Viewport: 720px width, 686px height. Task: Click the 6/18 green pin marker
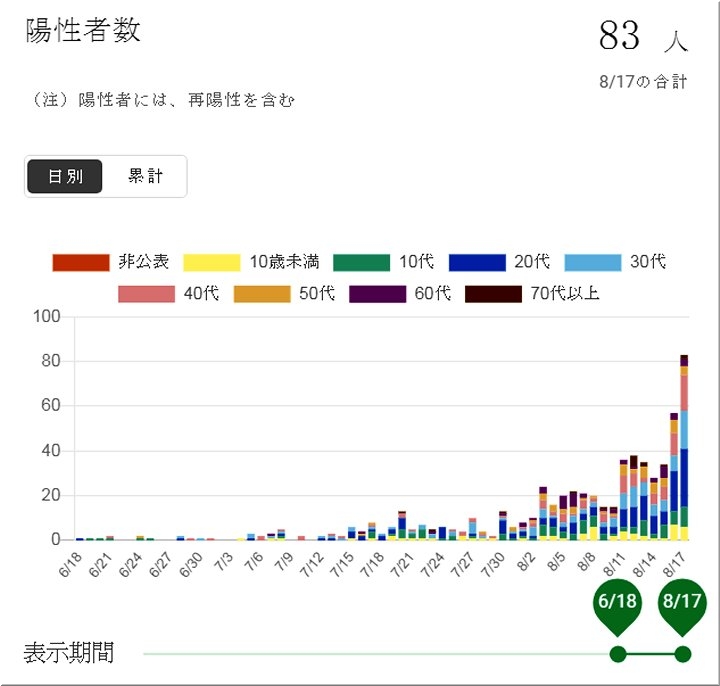[618, 604]
